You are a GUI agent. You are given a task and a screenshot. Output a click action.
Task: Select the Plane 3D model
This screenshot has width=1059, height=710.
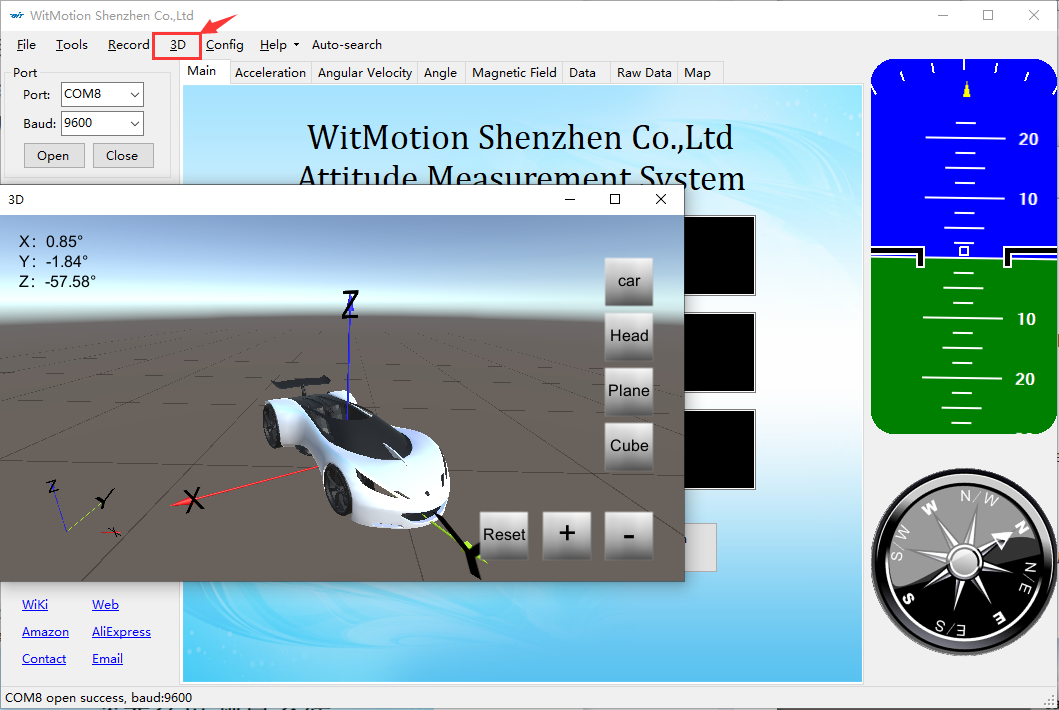pyautogui.click(x=629, y=390)
